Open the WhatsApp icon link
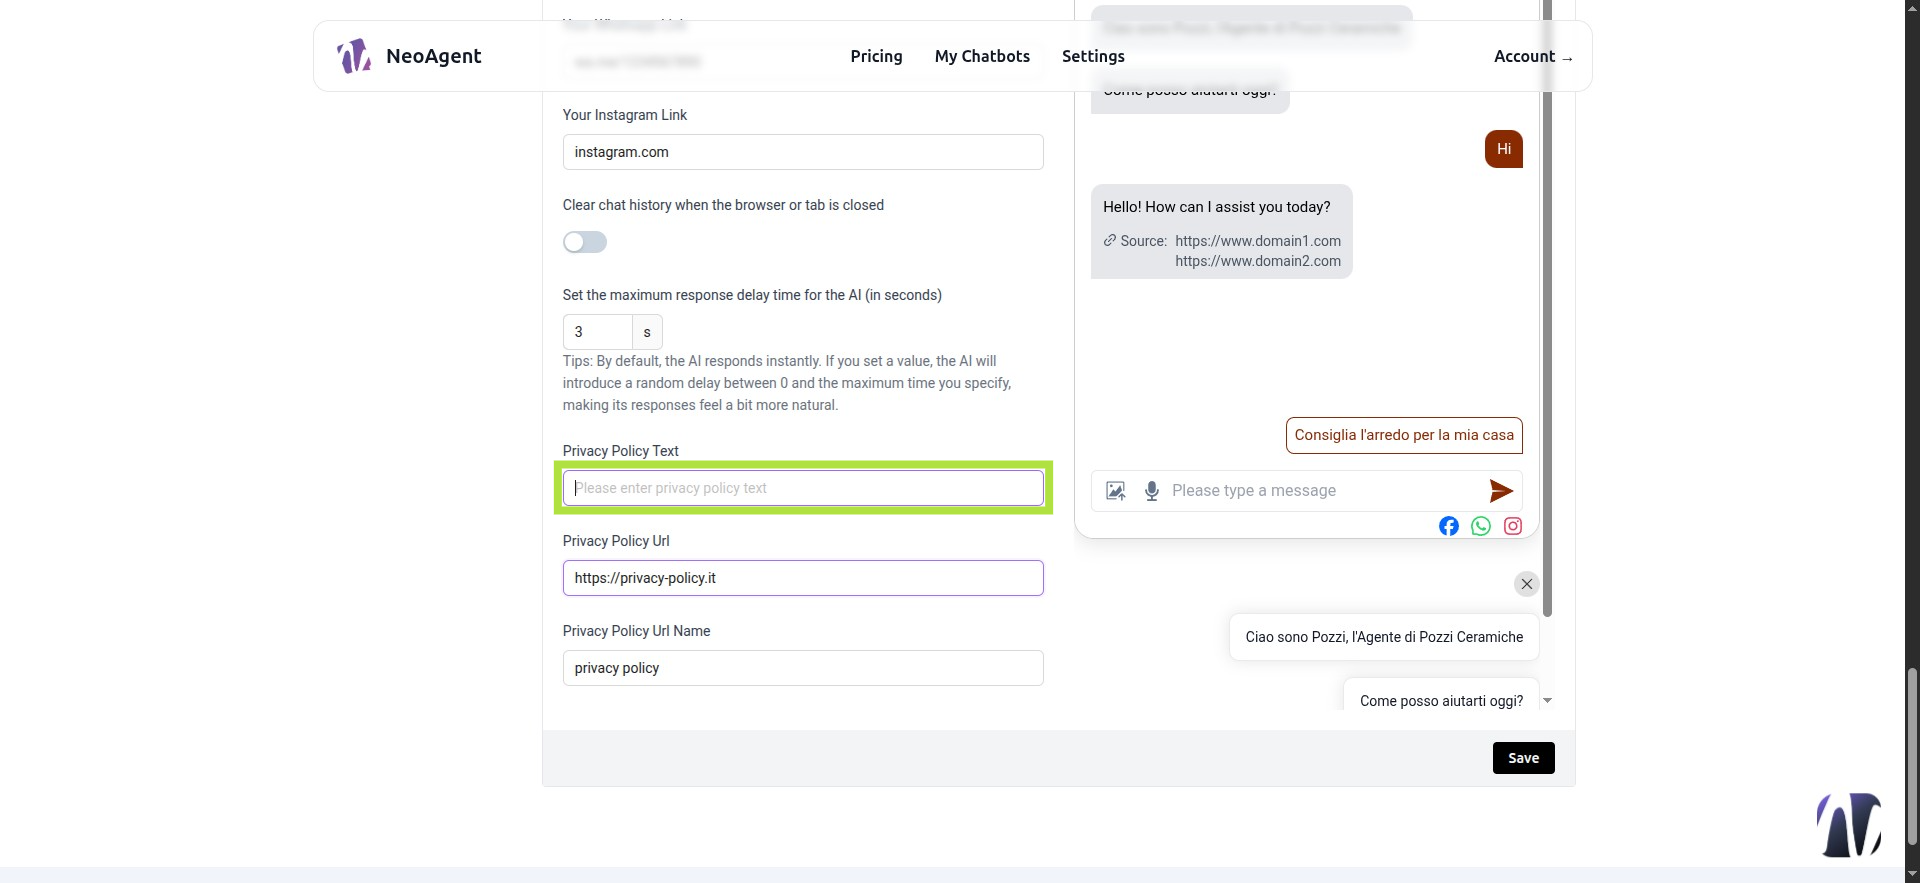The height and width of the screenshot is (883, 1920). [1481, 526]
